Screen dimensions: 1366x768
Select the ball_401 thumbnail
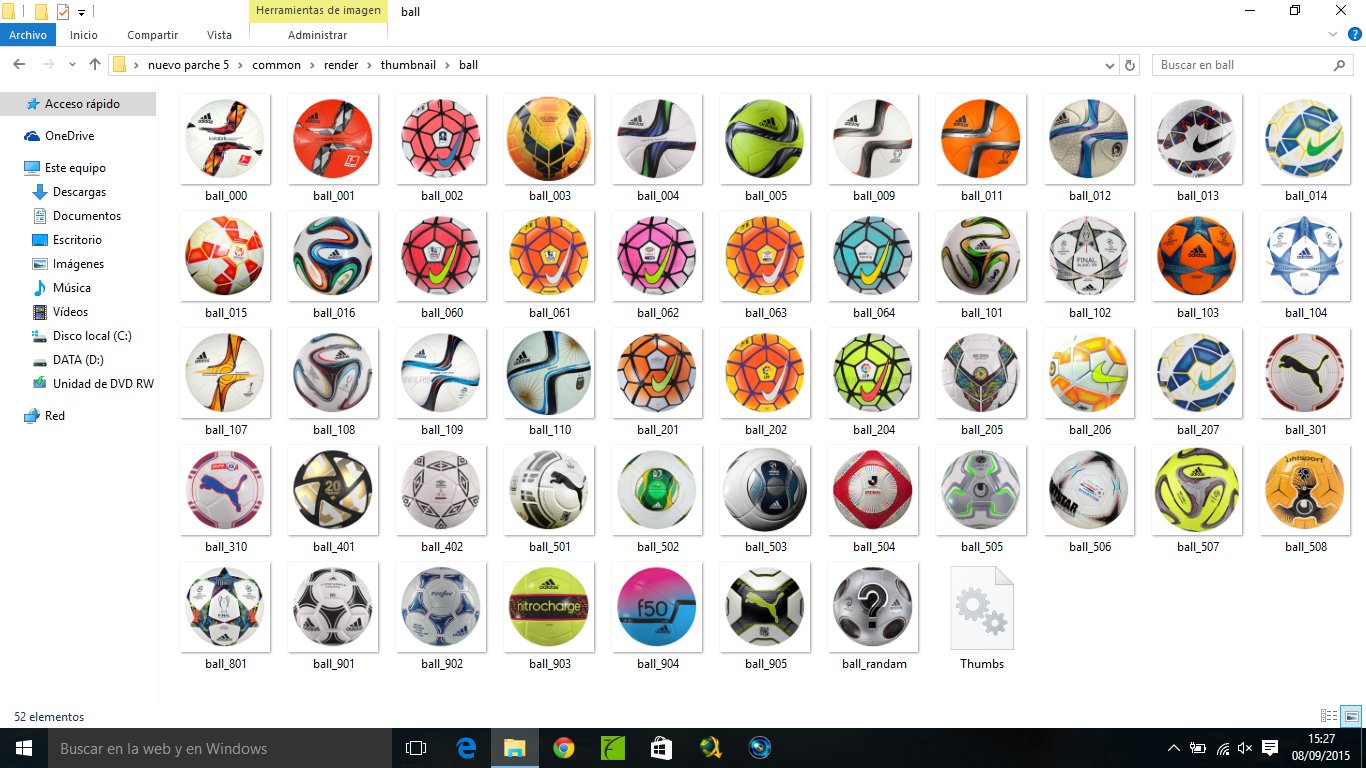coord(334,491)
